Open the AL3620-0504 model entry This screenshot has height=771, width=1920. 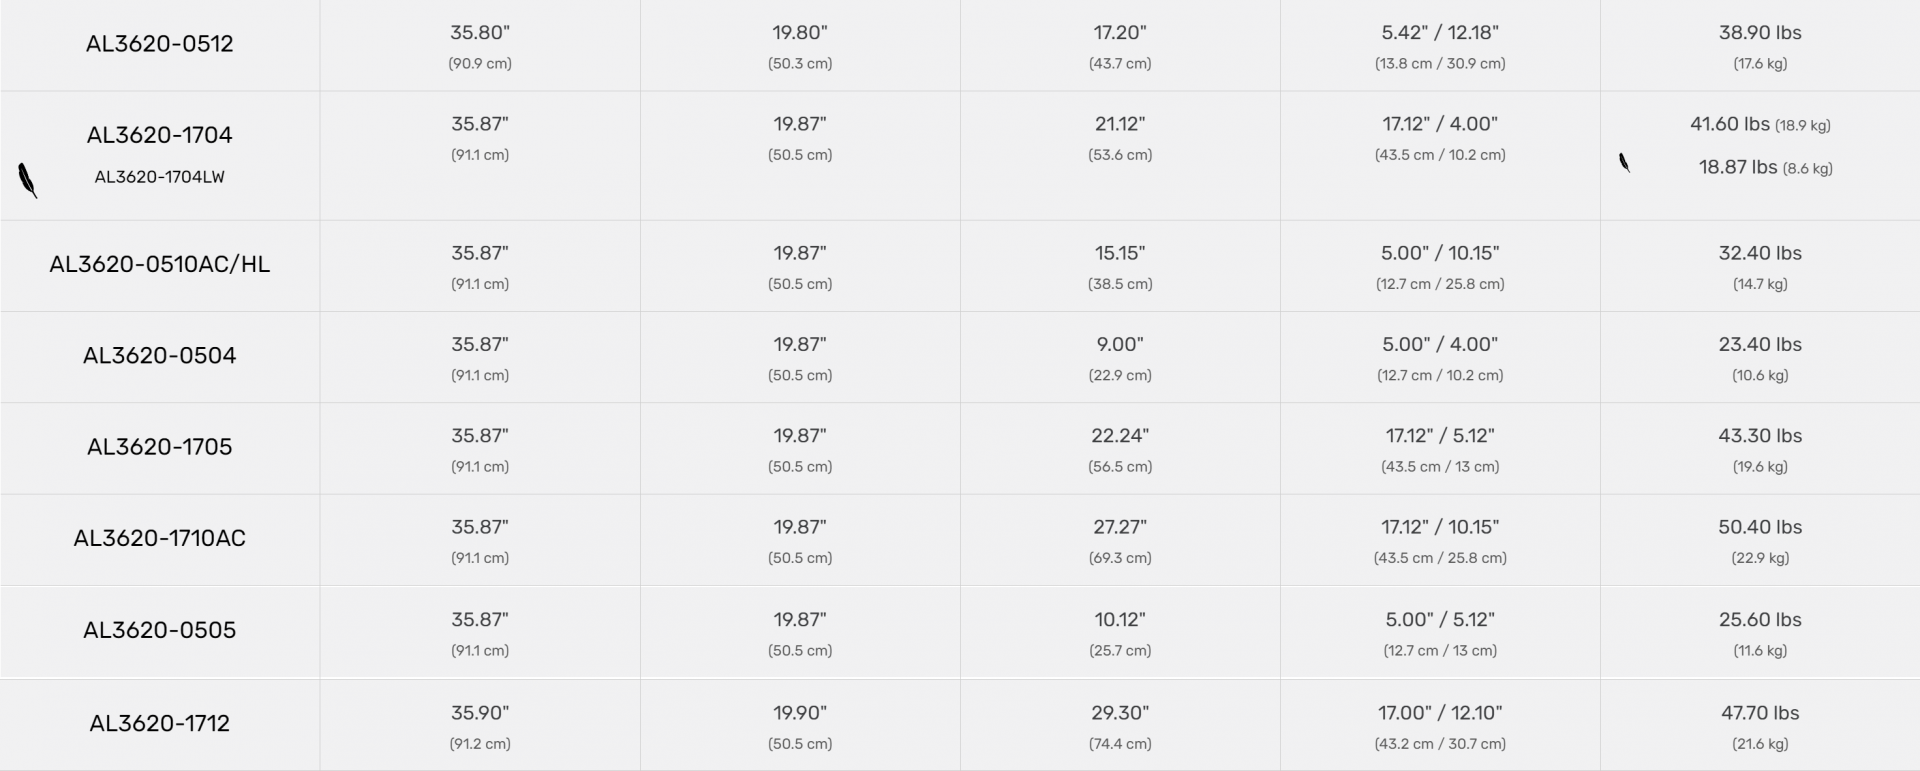click(160, 356)
